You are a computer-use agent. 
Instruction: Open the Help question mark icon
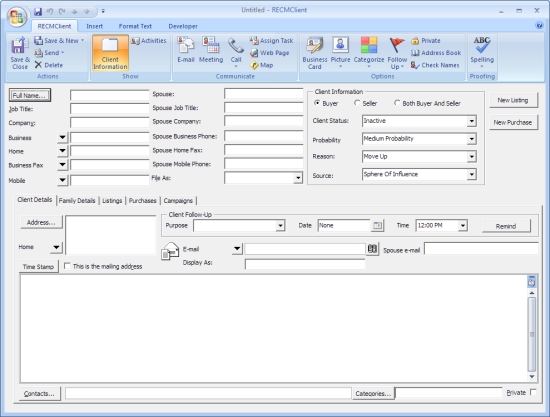(x=539, y=25)
